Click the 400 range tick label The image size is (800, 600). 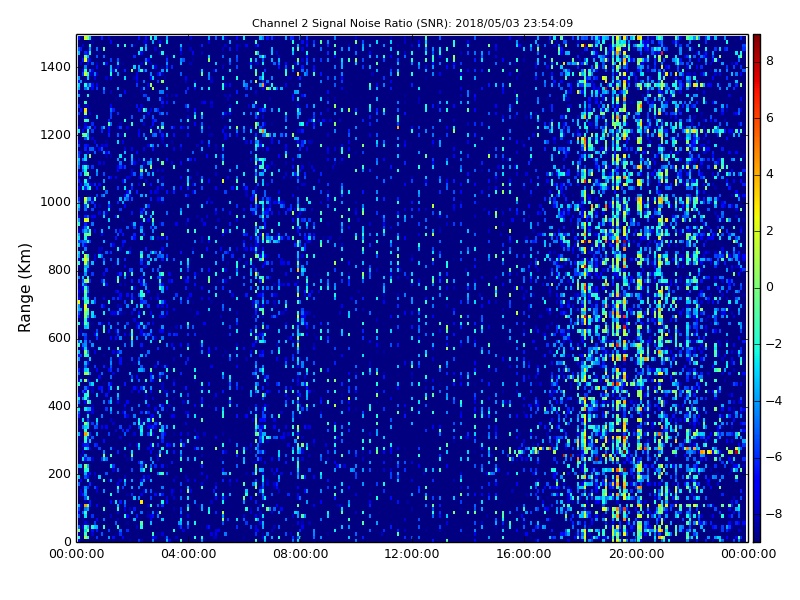(59, 406)
